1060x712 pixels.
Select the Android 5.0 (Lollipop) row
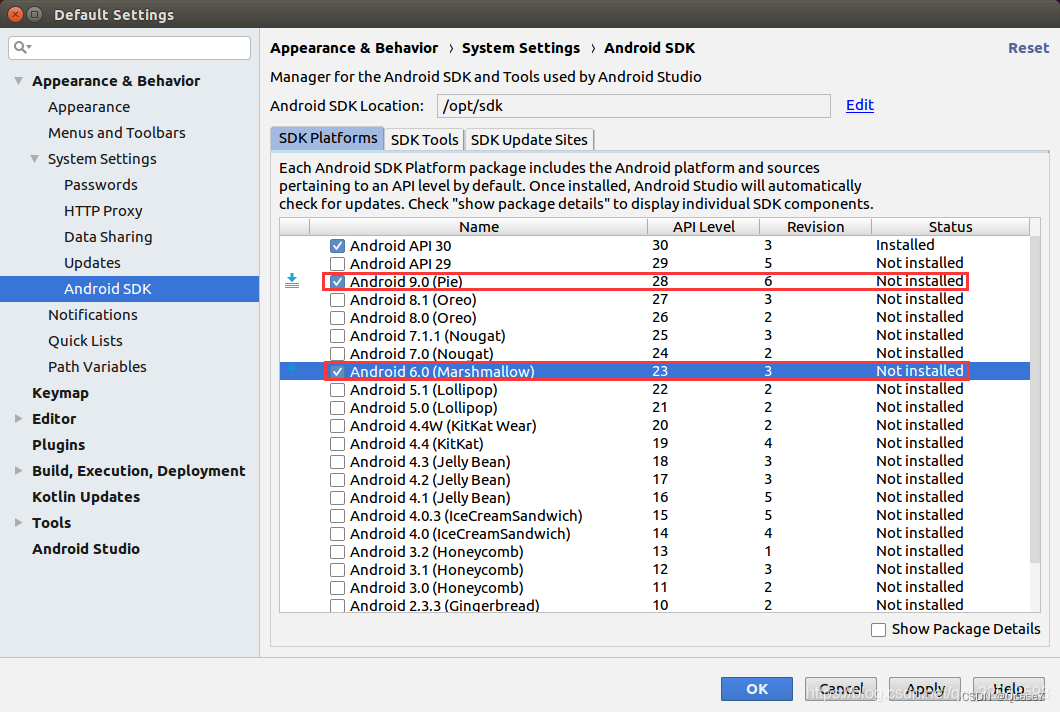click(654, 408)
